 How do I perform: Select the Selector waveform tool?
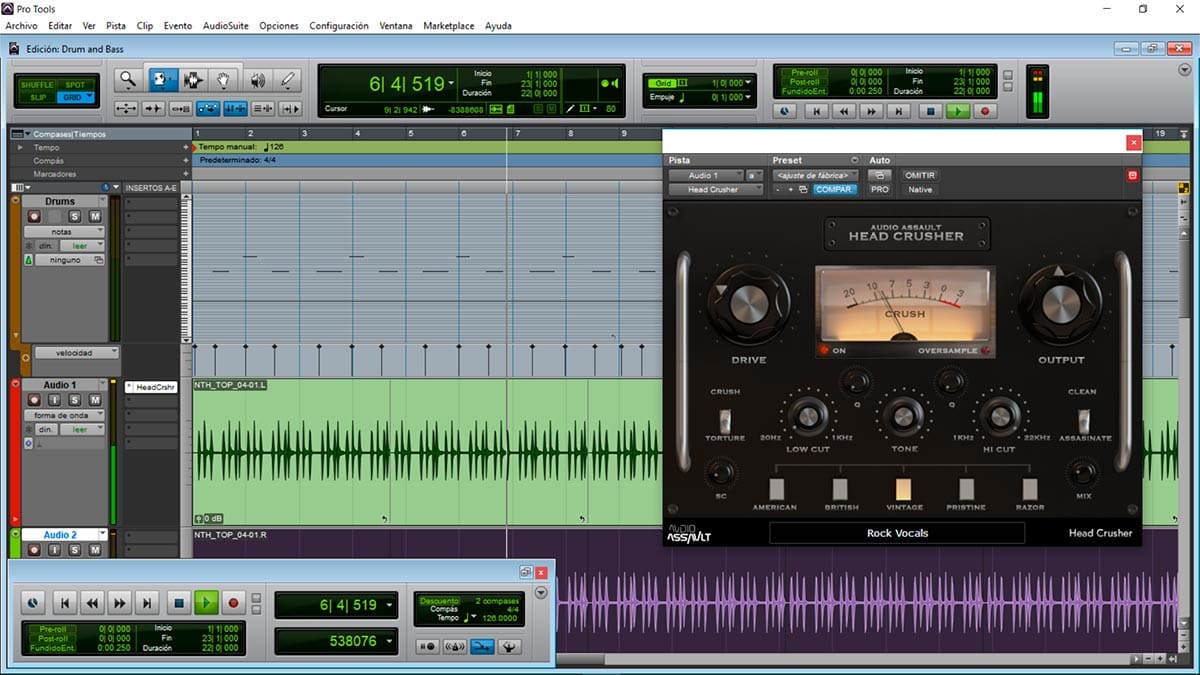coord(192,80)
